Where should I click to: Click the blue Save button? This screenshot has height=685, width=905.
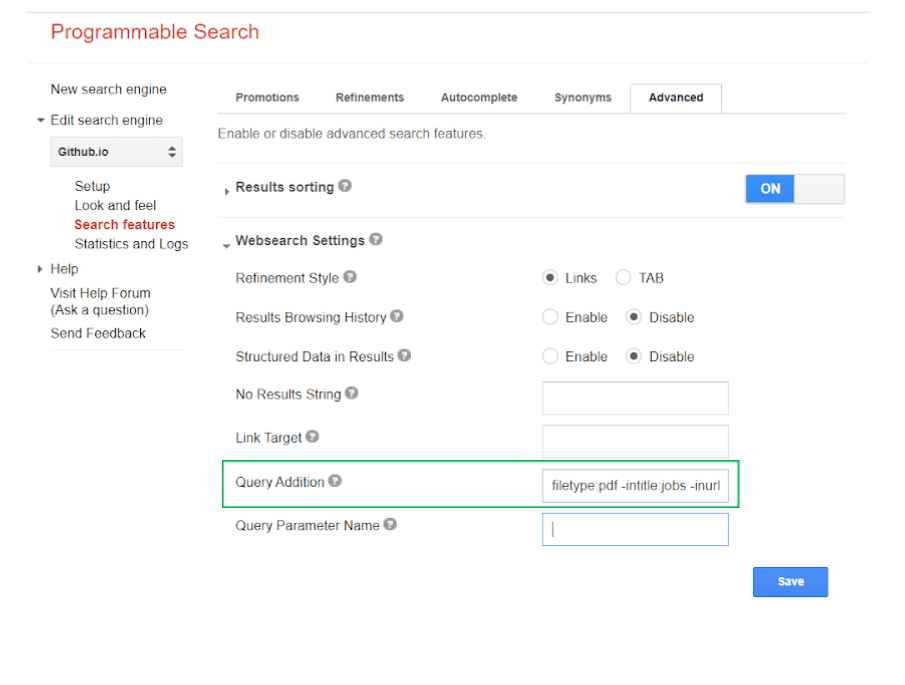[790, 582]
